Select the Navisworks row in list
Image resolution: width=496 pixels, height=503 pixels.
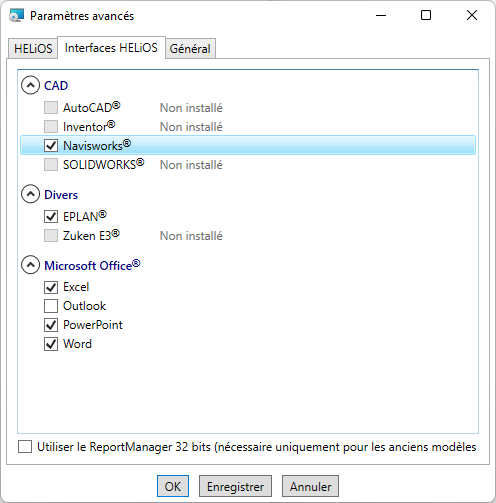(x=248, y=145)
